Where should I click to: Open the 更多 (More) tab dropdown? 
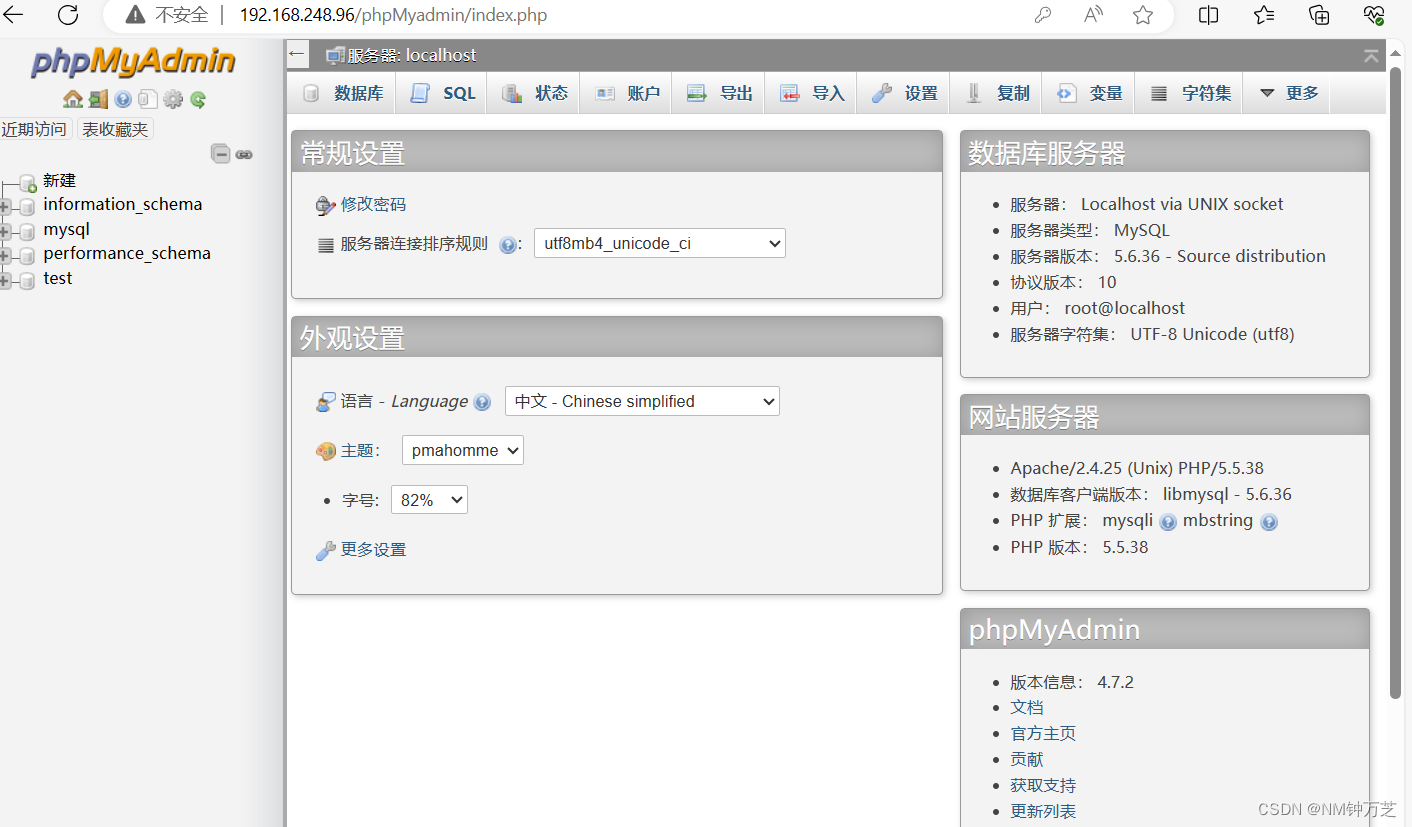tap(1288, 93)
